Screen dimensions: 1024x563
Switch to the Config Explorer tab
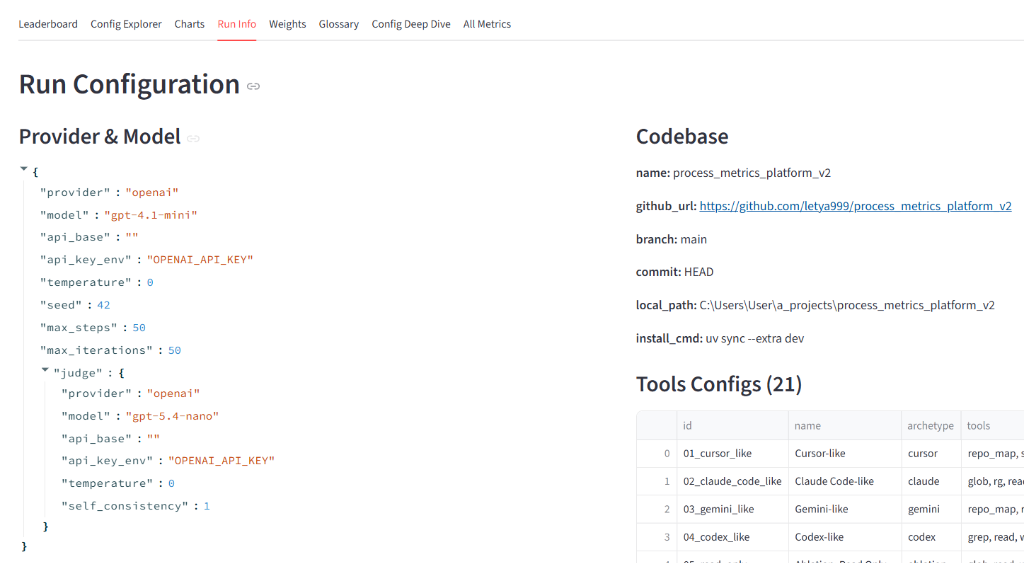click(x=126, y=24)
